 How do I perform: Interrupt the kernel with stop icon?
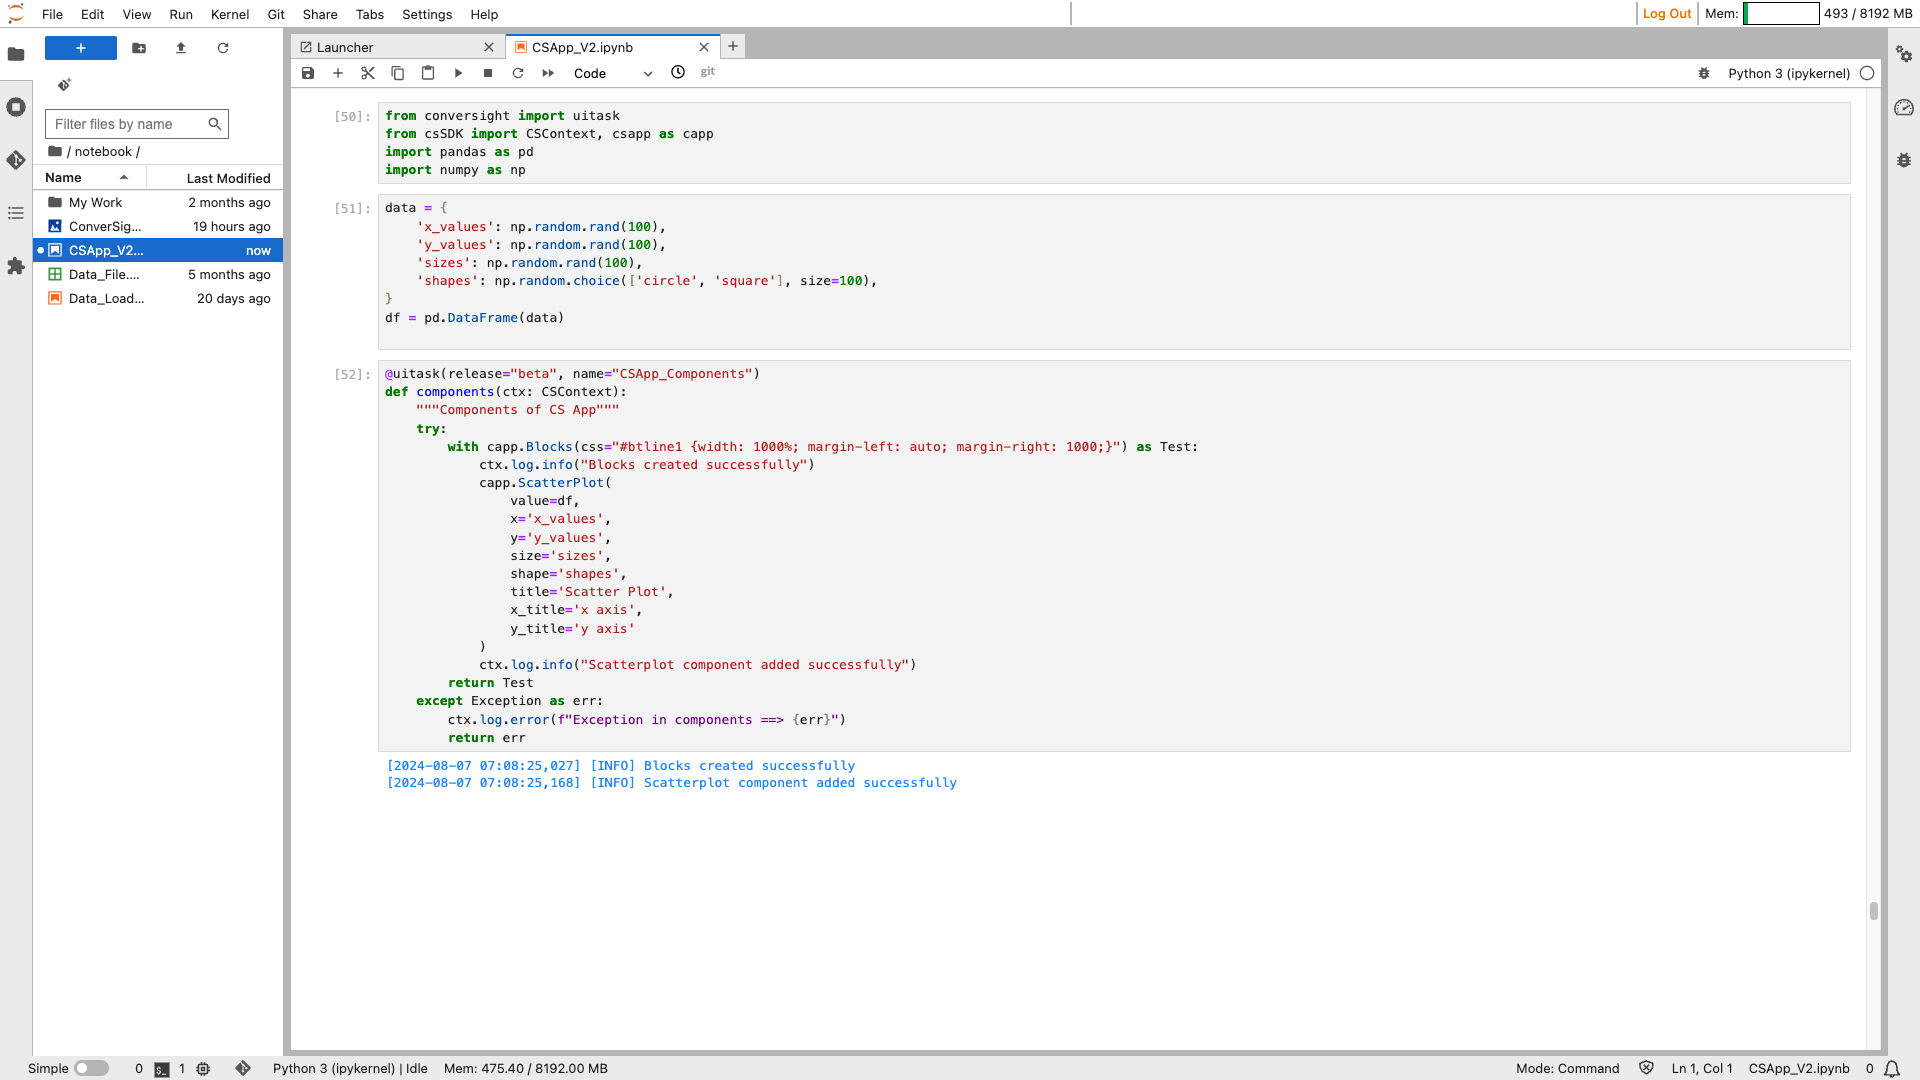[488, 73]
